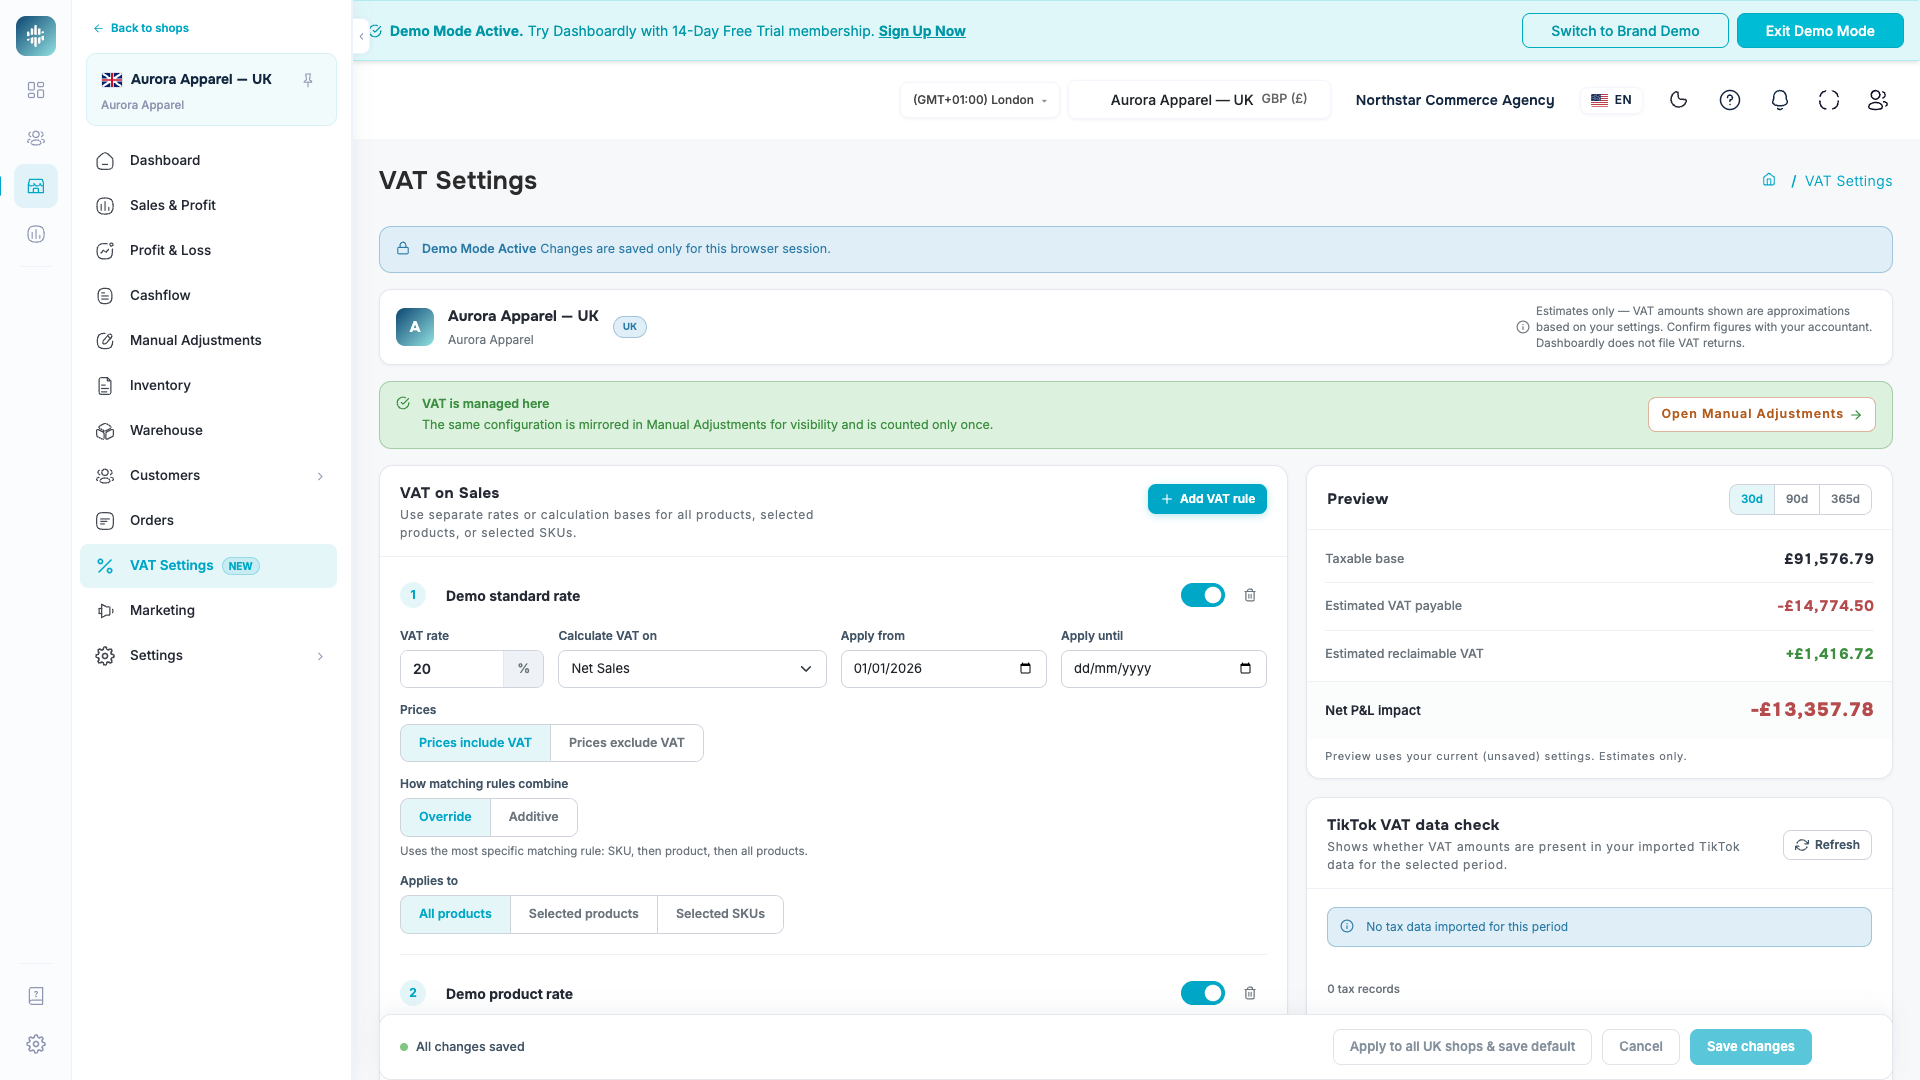Enter fullscreen via the expand icon

pyautogui.click(x=1829, y=100)
